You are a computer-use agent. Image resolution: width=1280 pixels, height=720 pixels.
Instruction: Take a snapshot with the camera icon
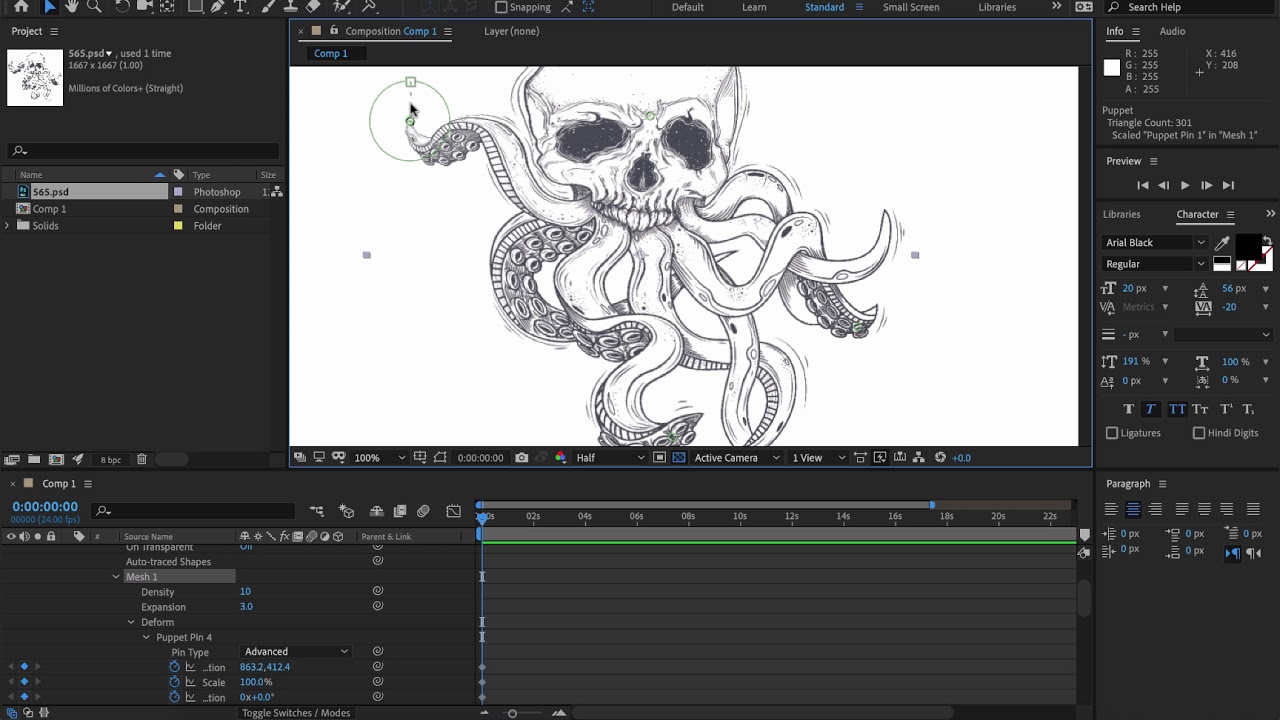521,458
